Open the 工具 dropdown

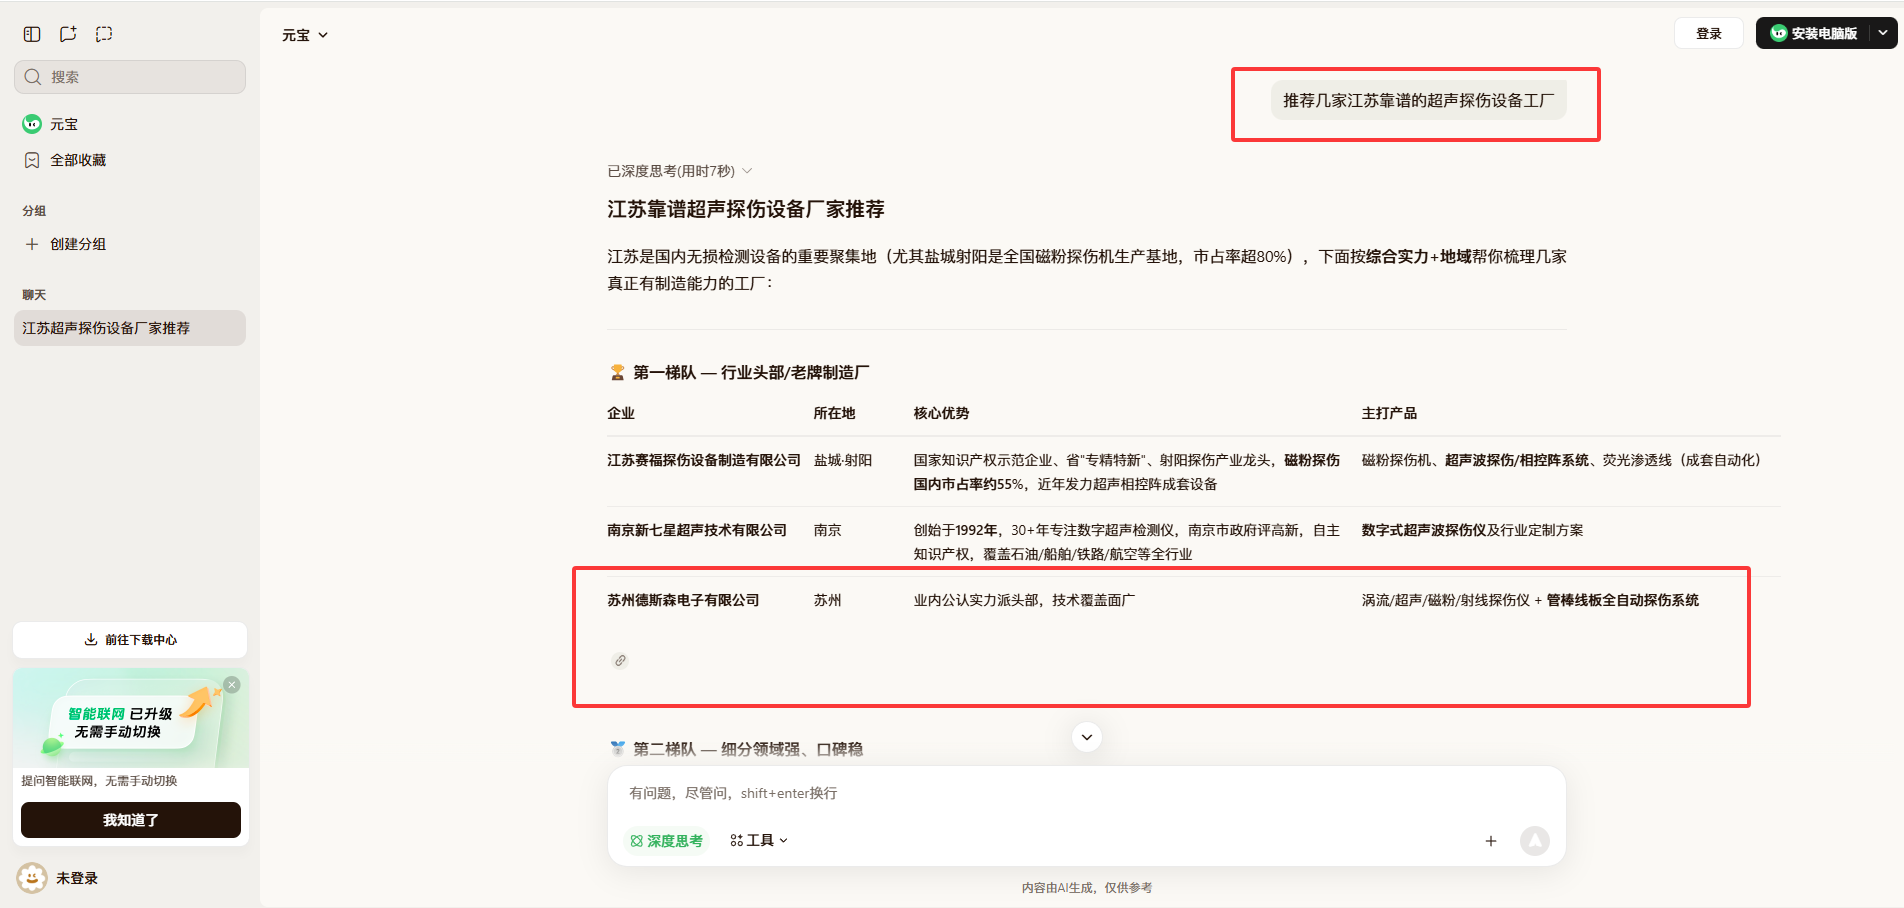pos(759,841)
